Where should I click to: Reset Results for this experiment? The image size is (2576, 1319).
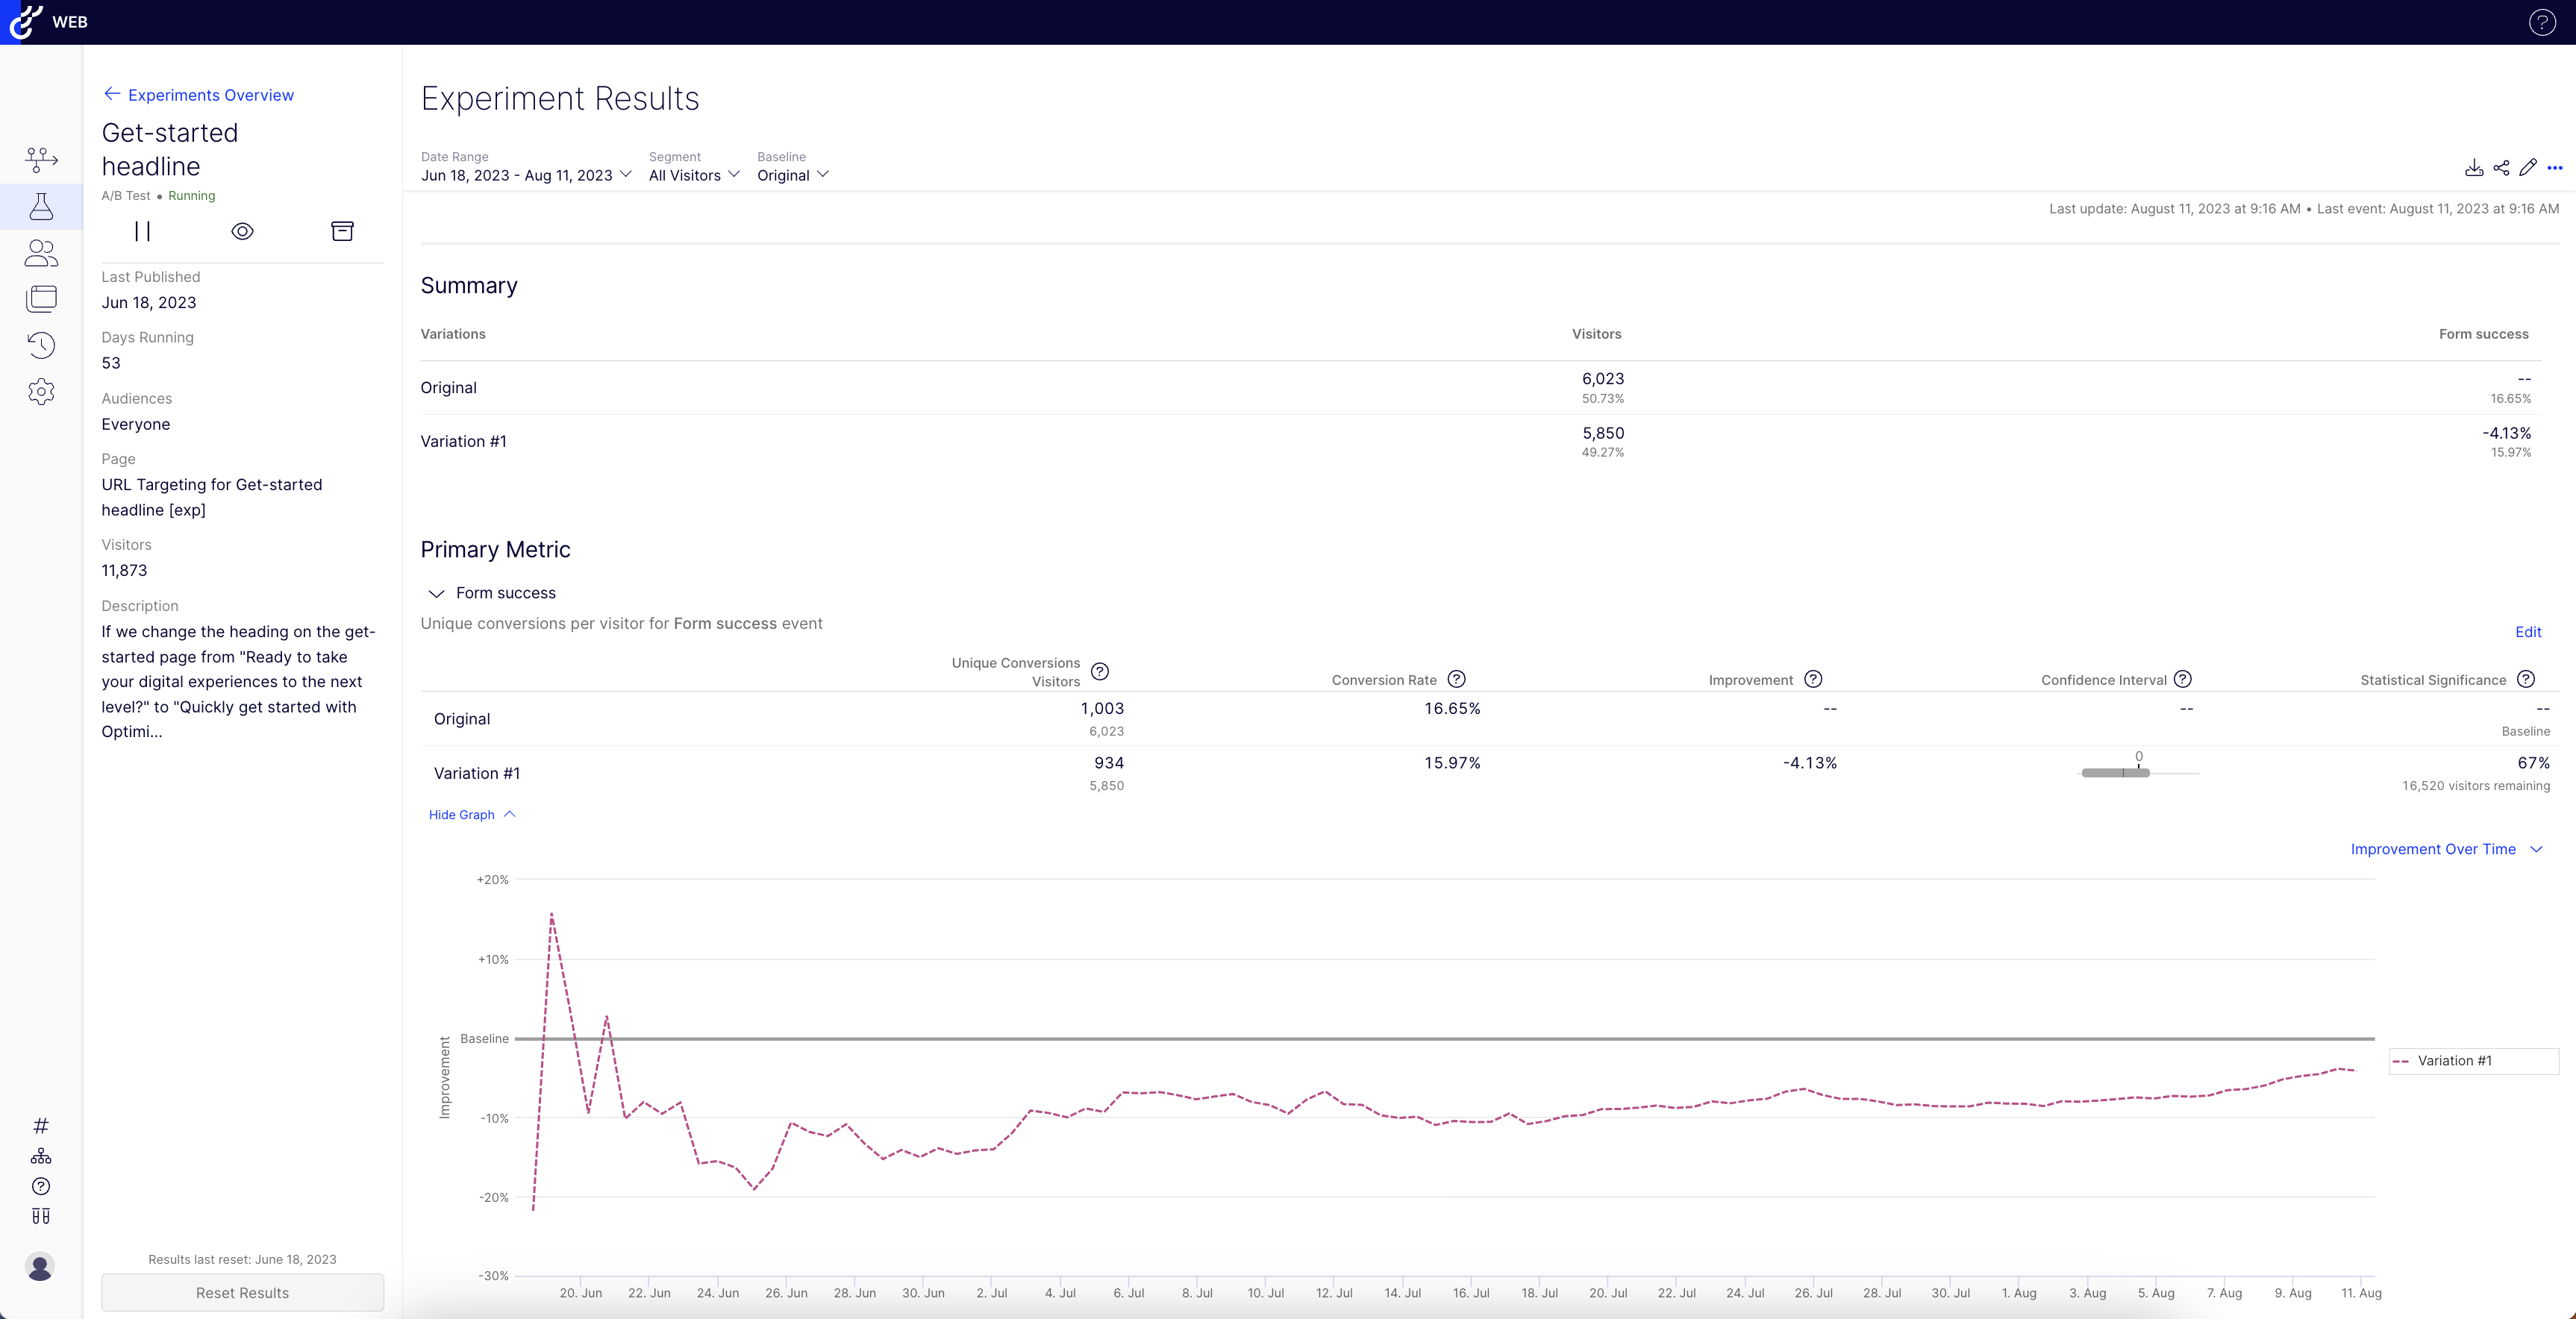tap(242, 1292)
